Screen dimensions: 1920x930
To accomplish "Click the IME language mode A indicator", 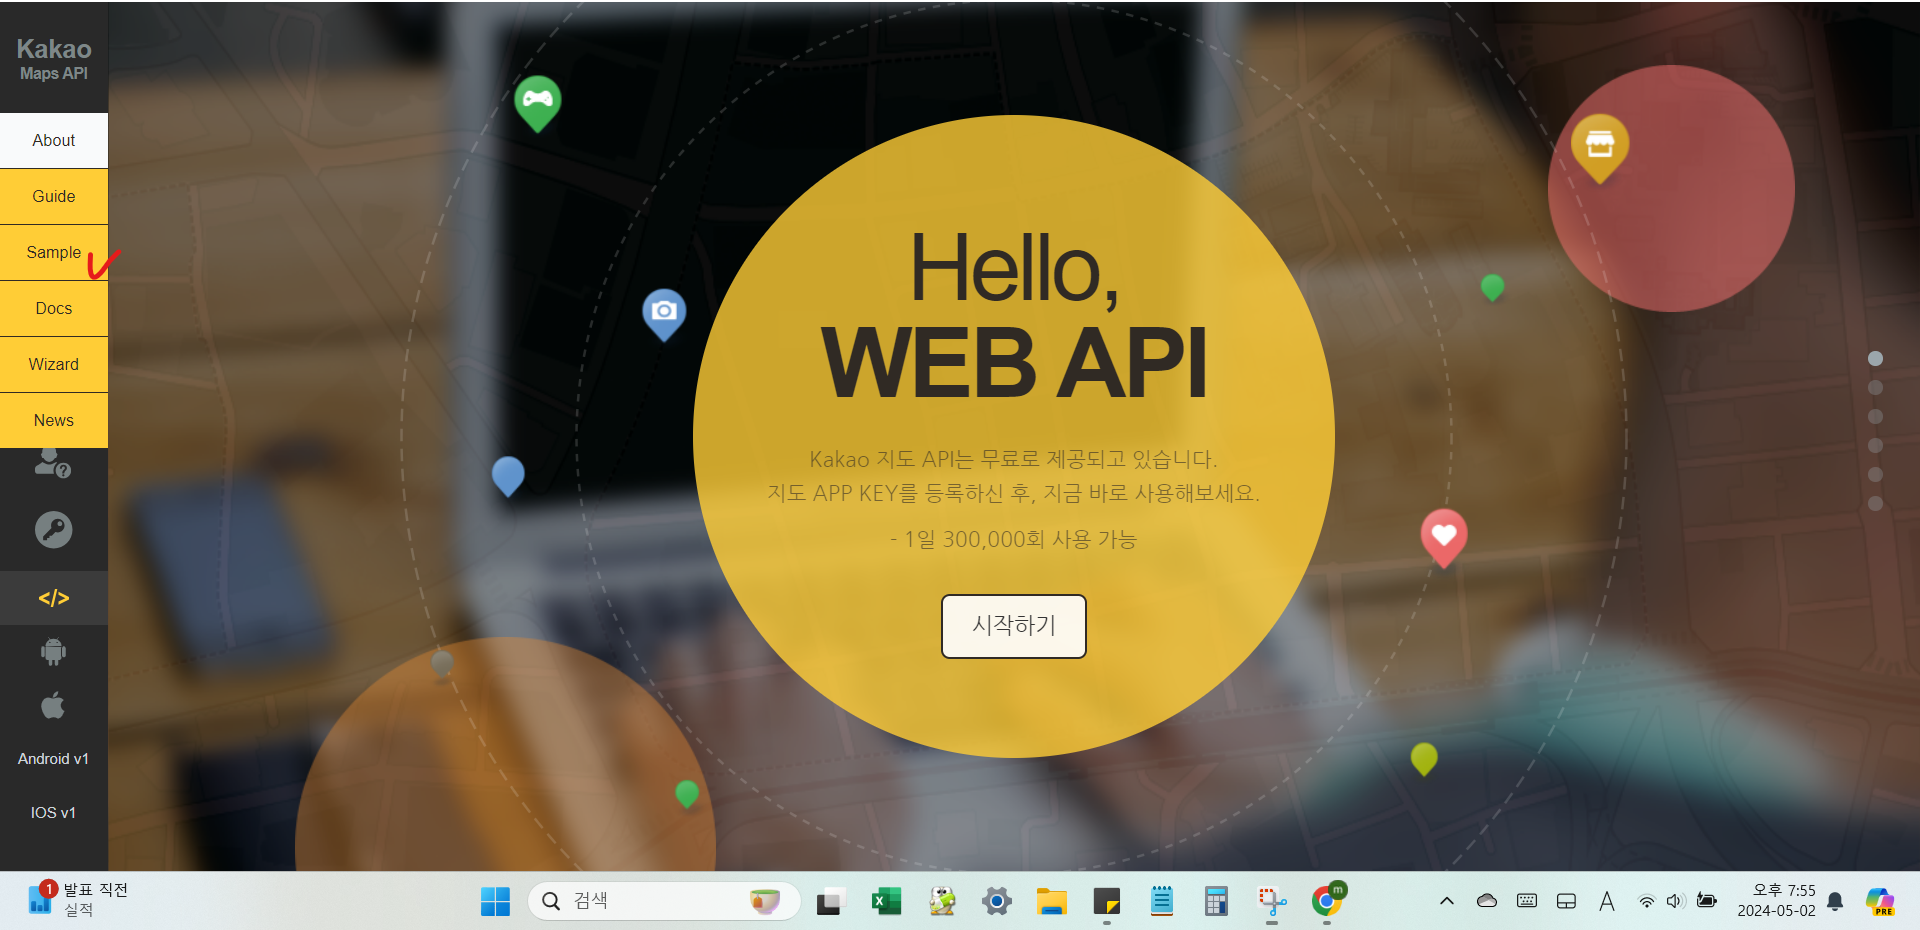I will (1607, 901).
